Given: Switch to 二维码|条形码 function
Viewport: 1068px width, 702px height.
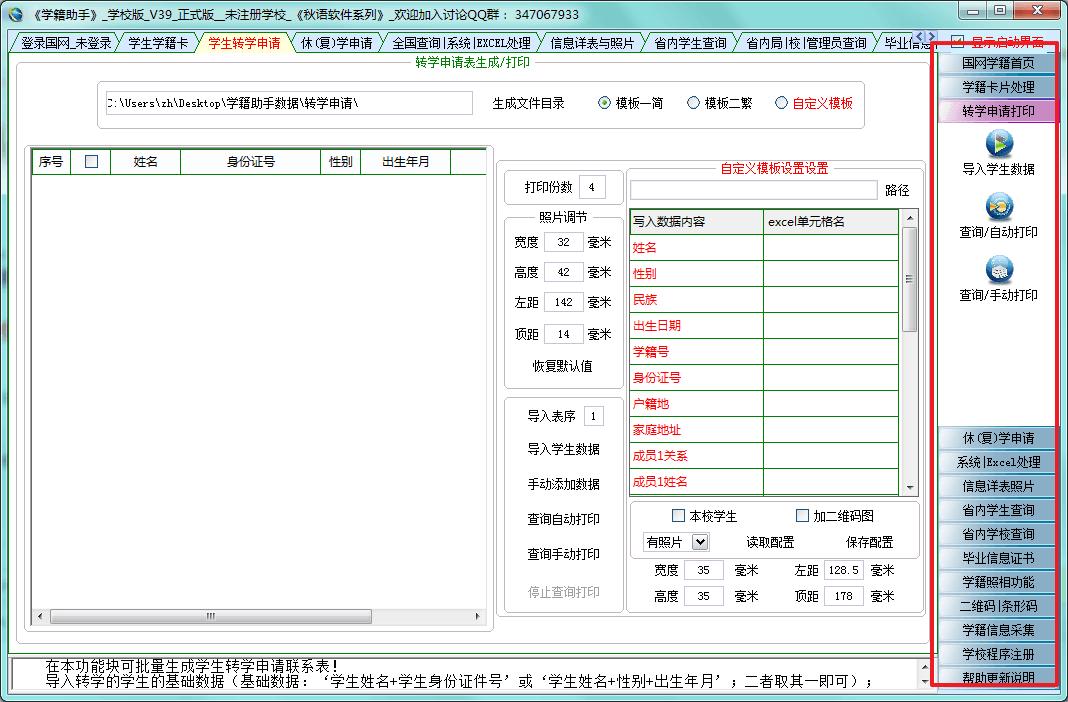Looking at the screenshot, I should (x=999, y=604).
